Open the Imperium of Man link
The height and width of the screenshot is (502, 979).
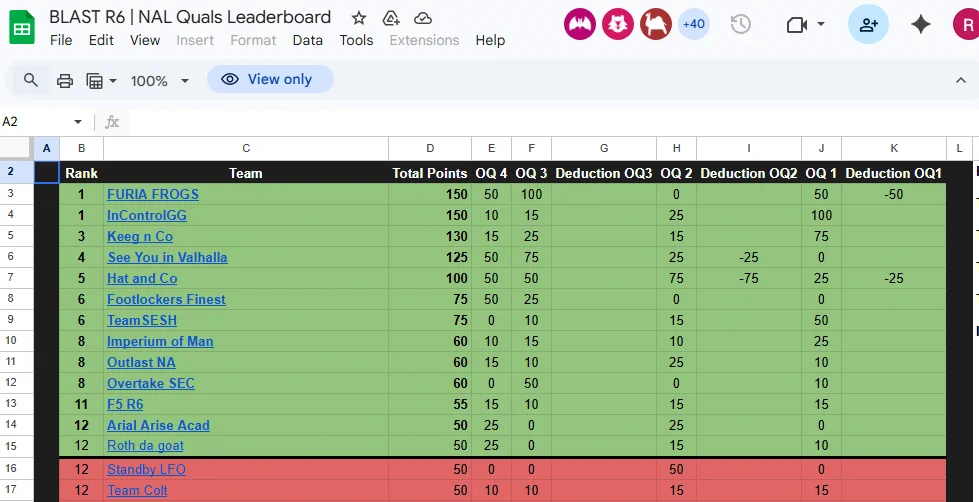click(x=160, y=342)
